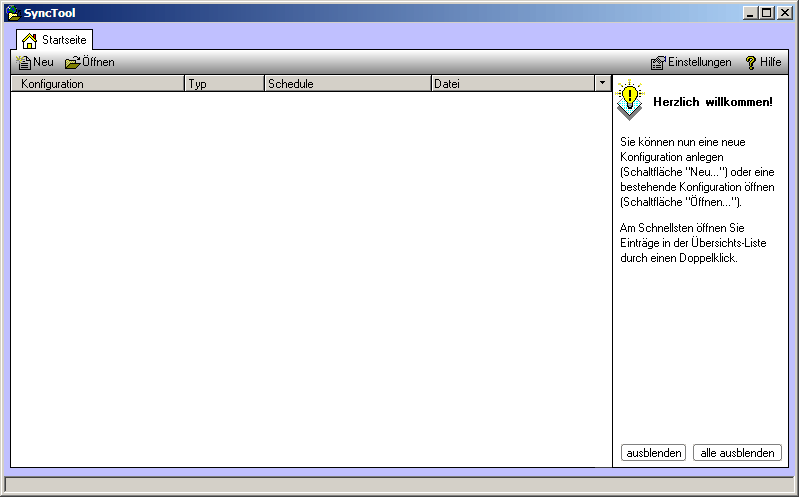Viewport: 799px width, 497px height.
Task: Switch to the Startseite tab
Action: (56, 40)
